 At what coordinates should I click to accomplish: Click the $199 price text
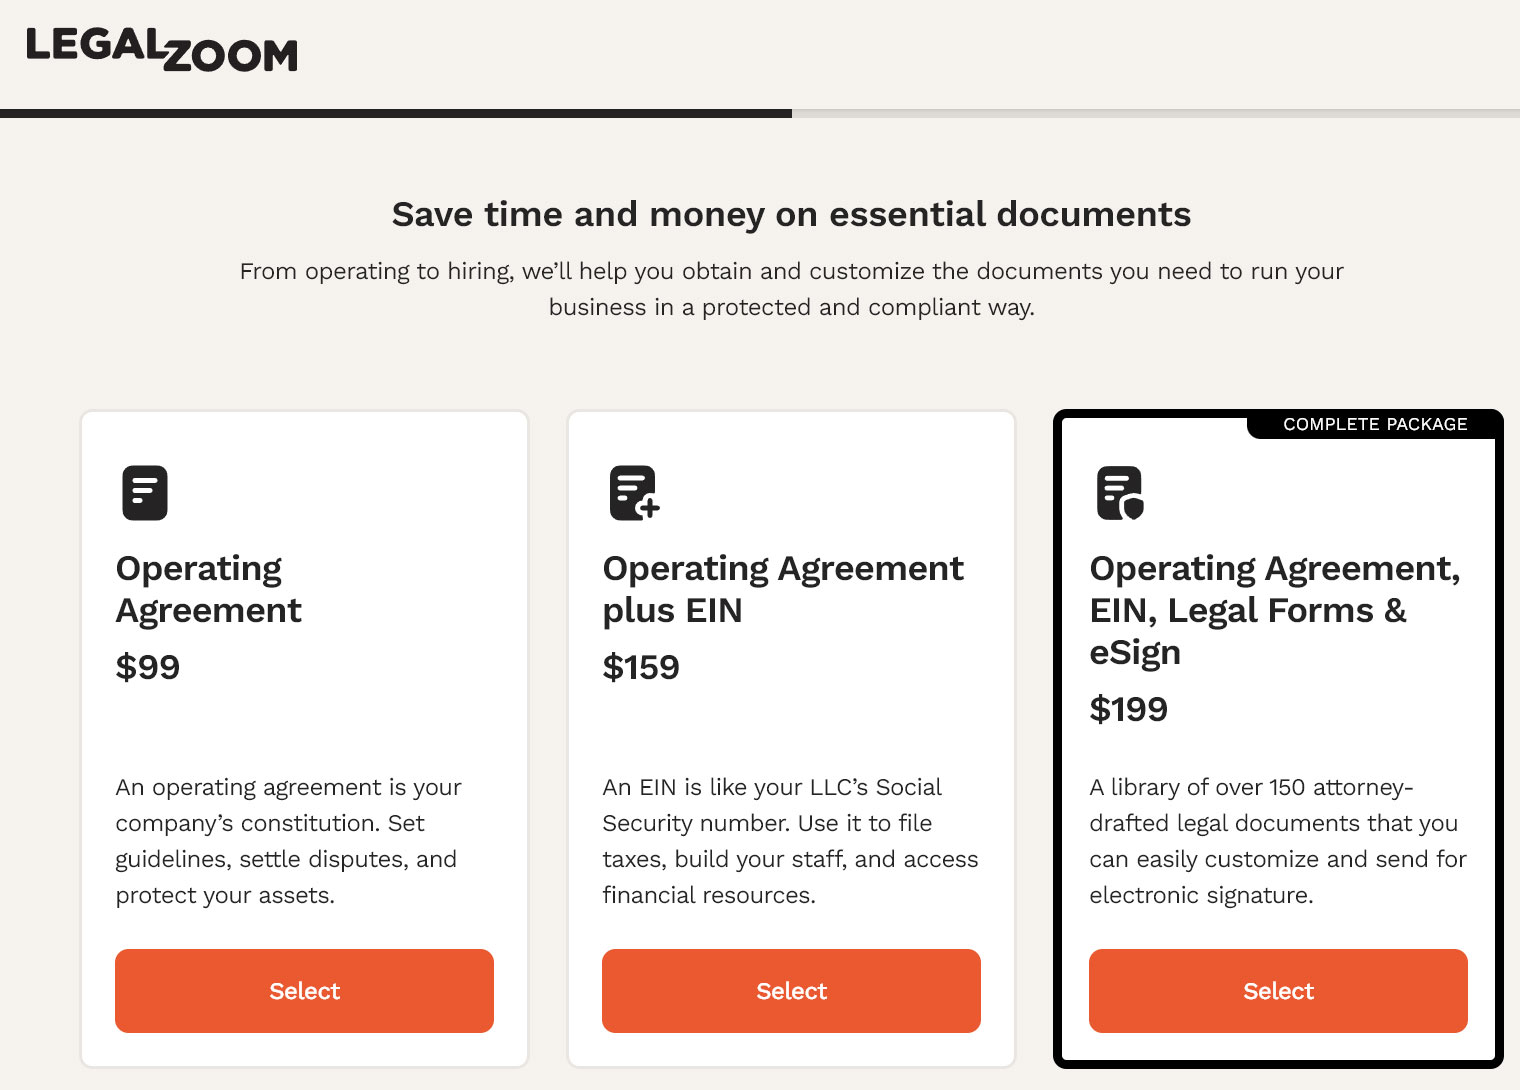(1128, 709)
